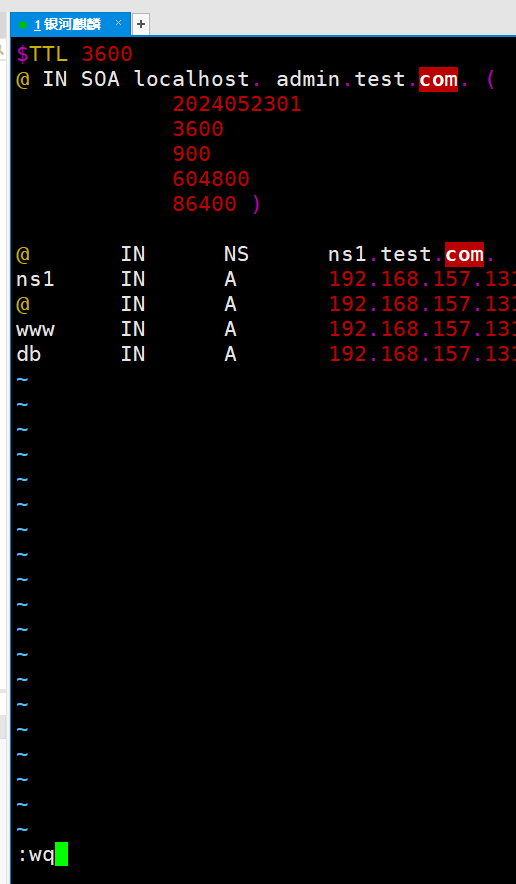Click admin in the SOA email field
Image resolution: width=516 pixels, height=884 pixels.
pos(308,79)
